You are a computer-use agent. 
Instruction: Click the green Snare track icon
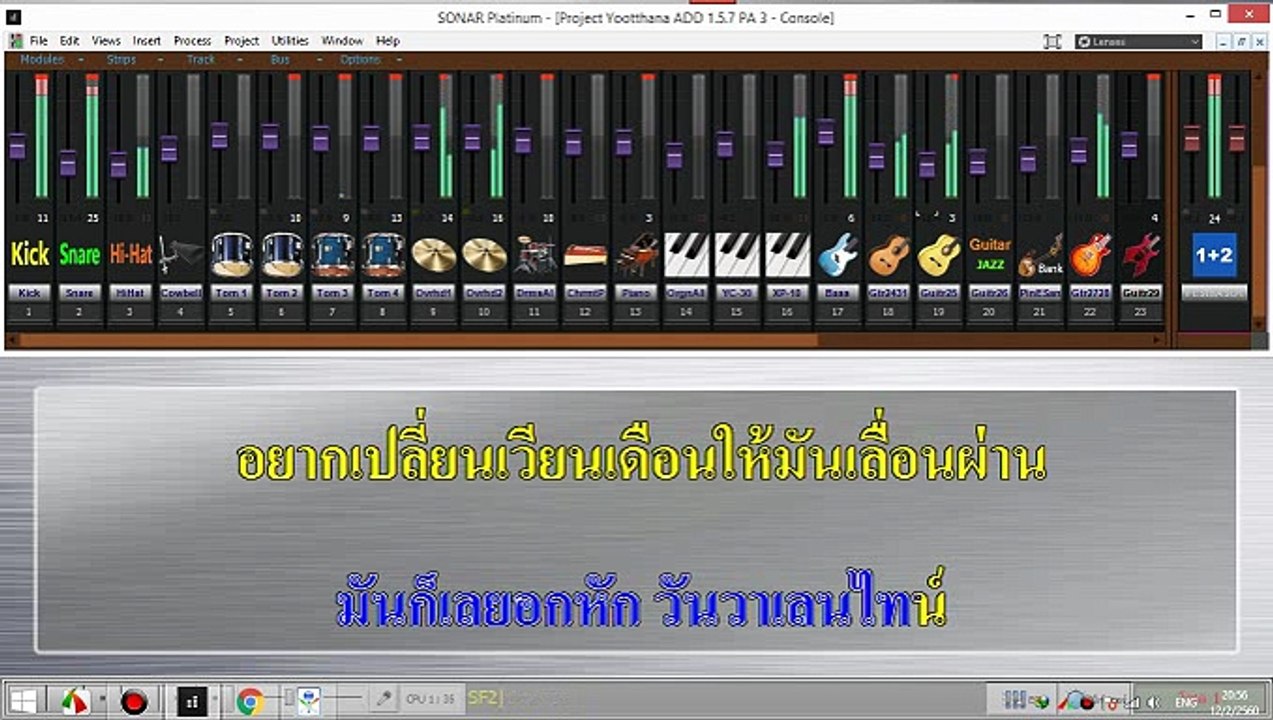click(x=80, y=255)
